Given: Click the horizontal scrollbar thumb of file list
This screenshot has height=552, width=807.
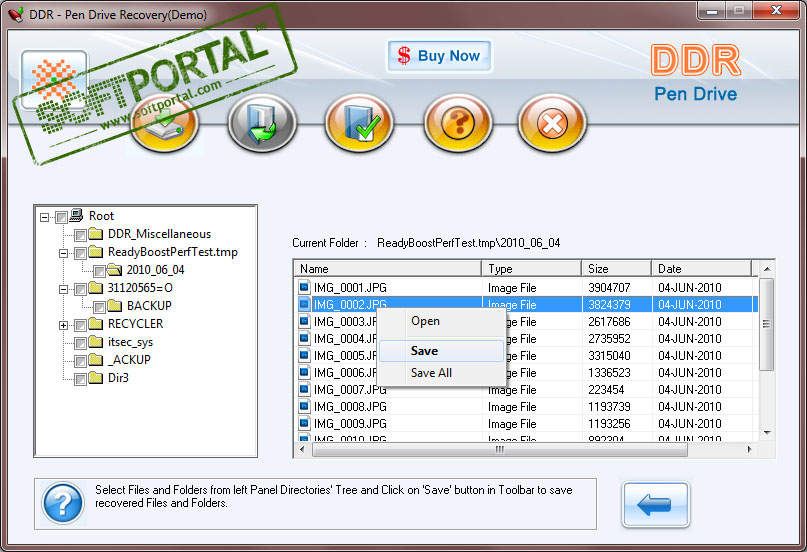Looking at the screenshot, I should 500,449.
